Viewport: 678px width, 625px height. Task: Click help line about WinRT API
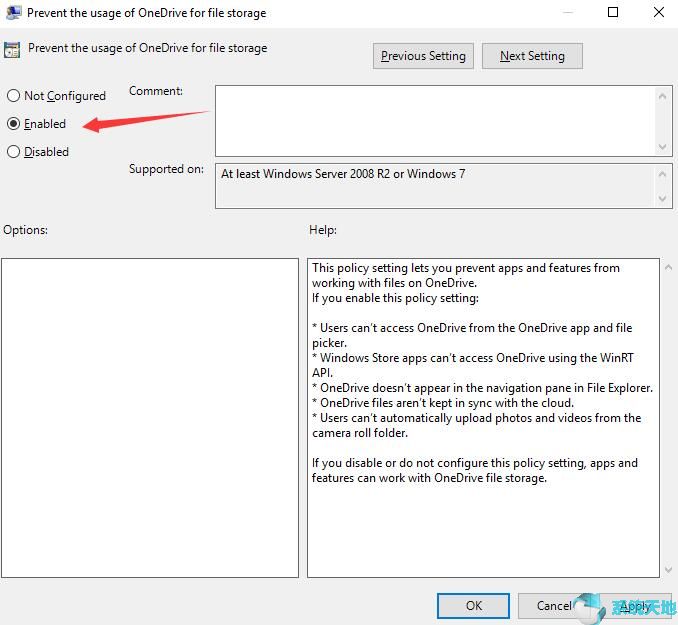(473, 365)
